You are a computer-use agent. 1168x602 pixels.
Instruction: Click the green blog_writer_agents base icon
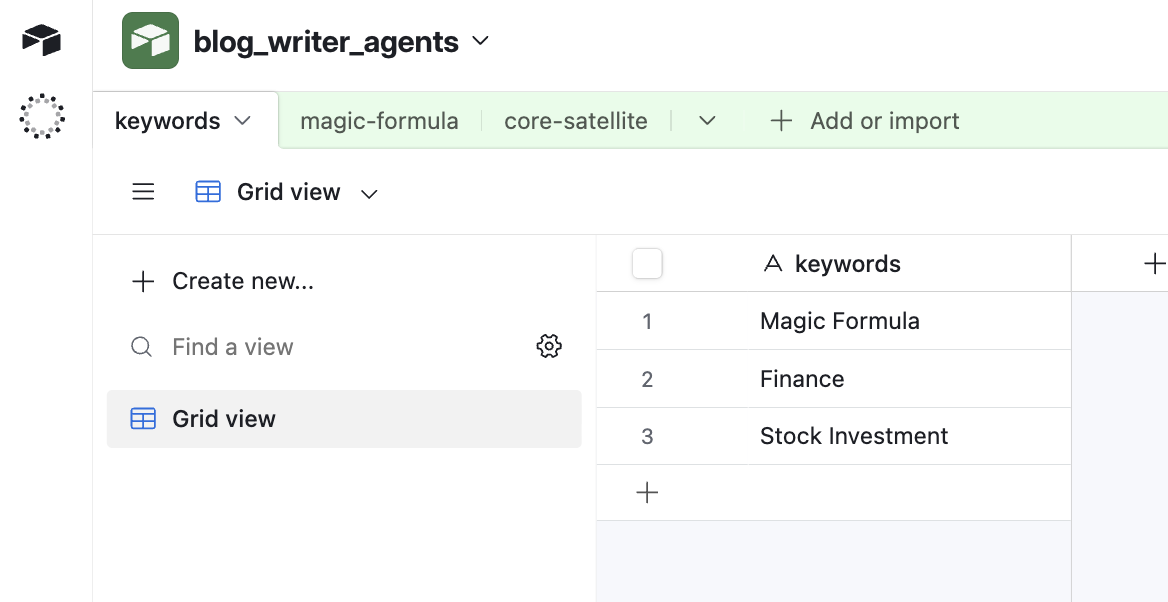(150, 41)
